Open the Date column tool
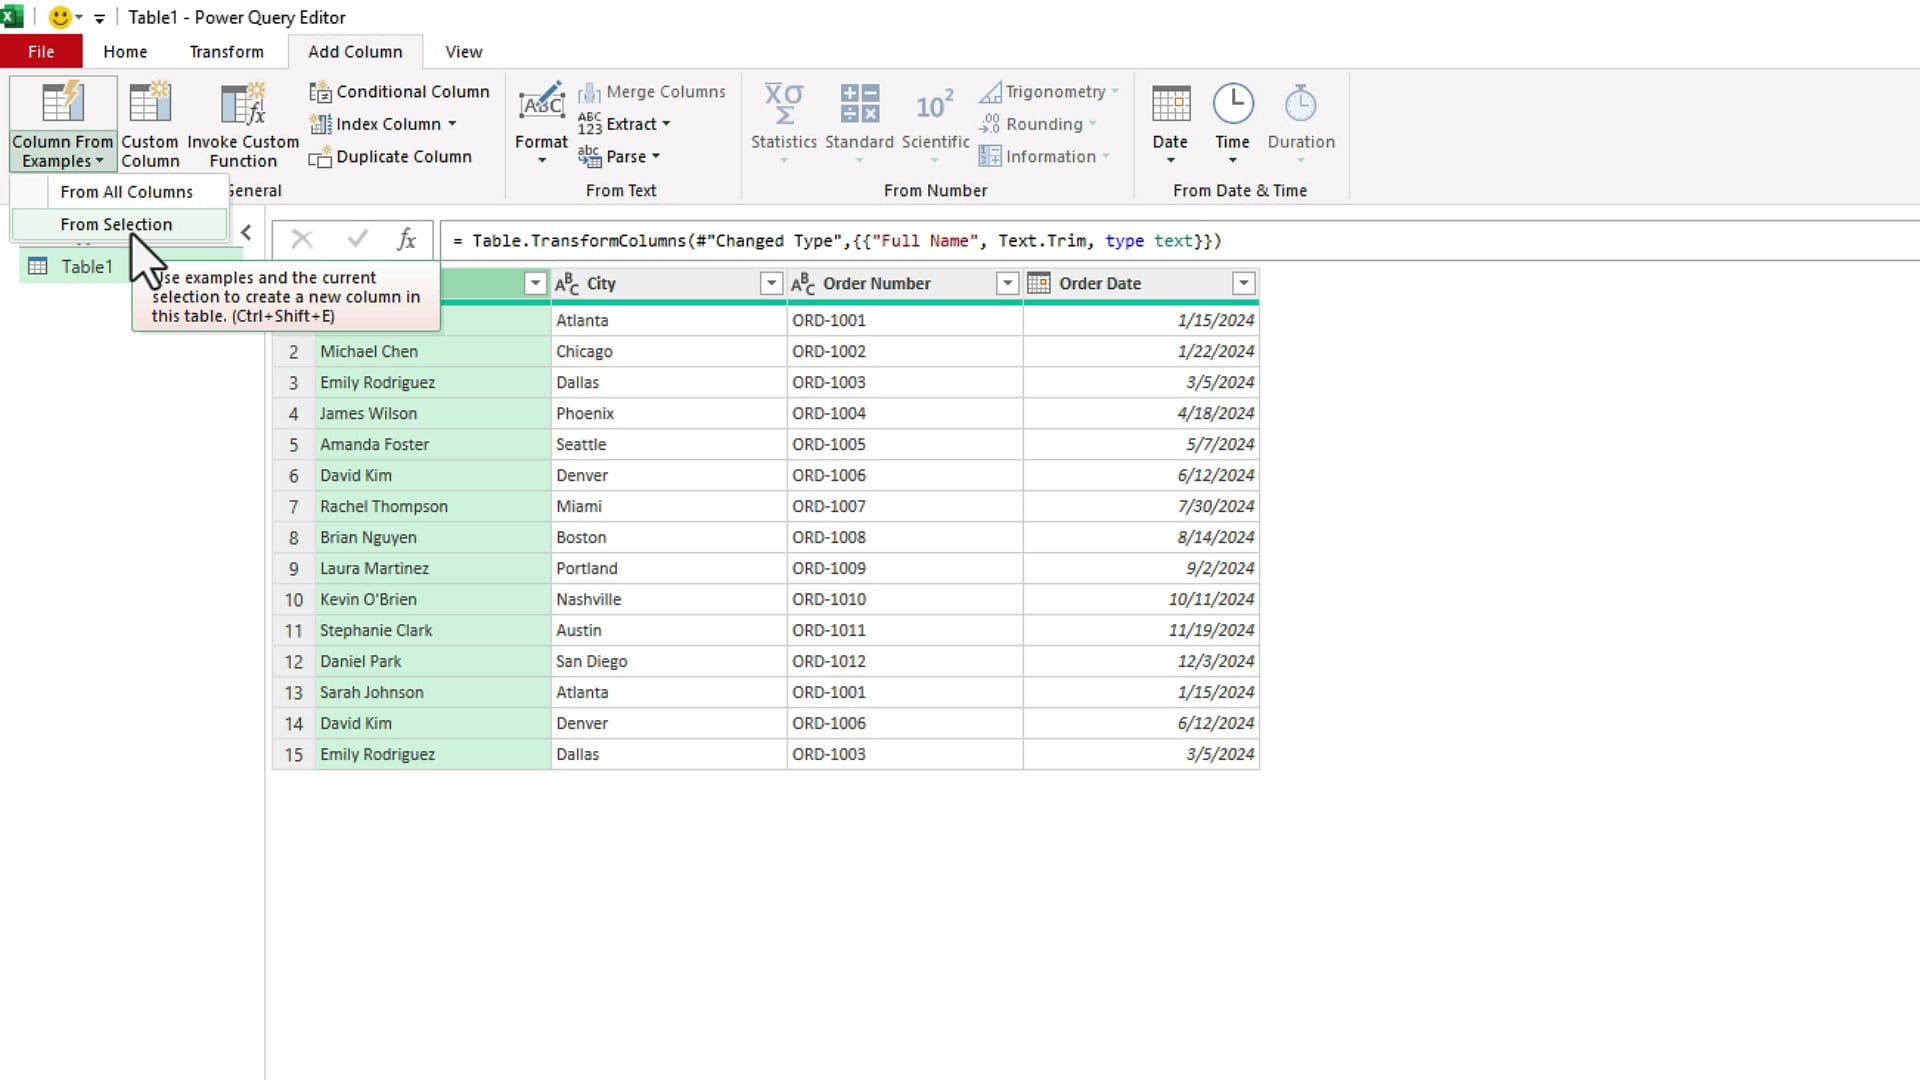This screenshot has width=1920, height=1080. (x=1170, y=124)
